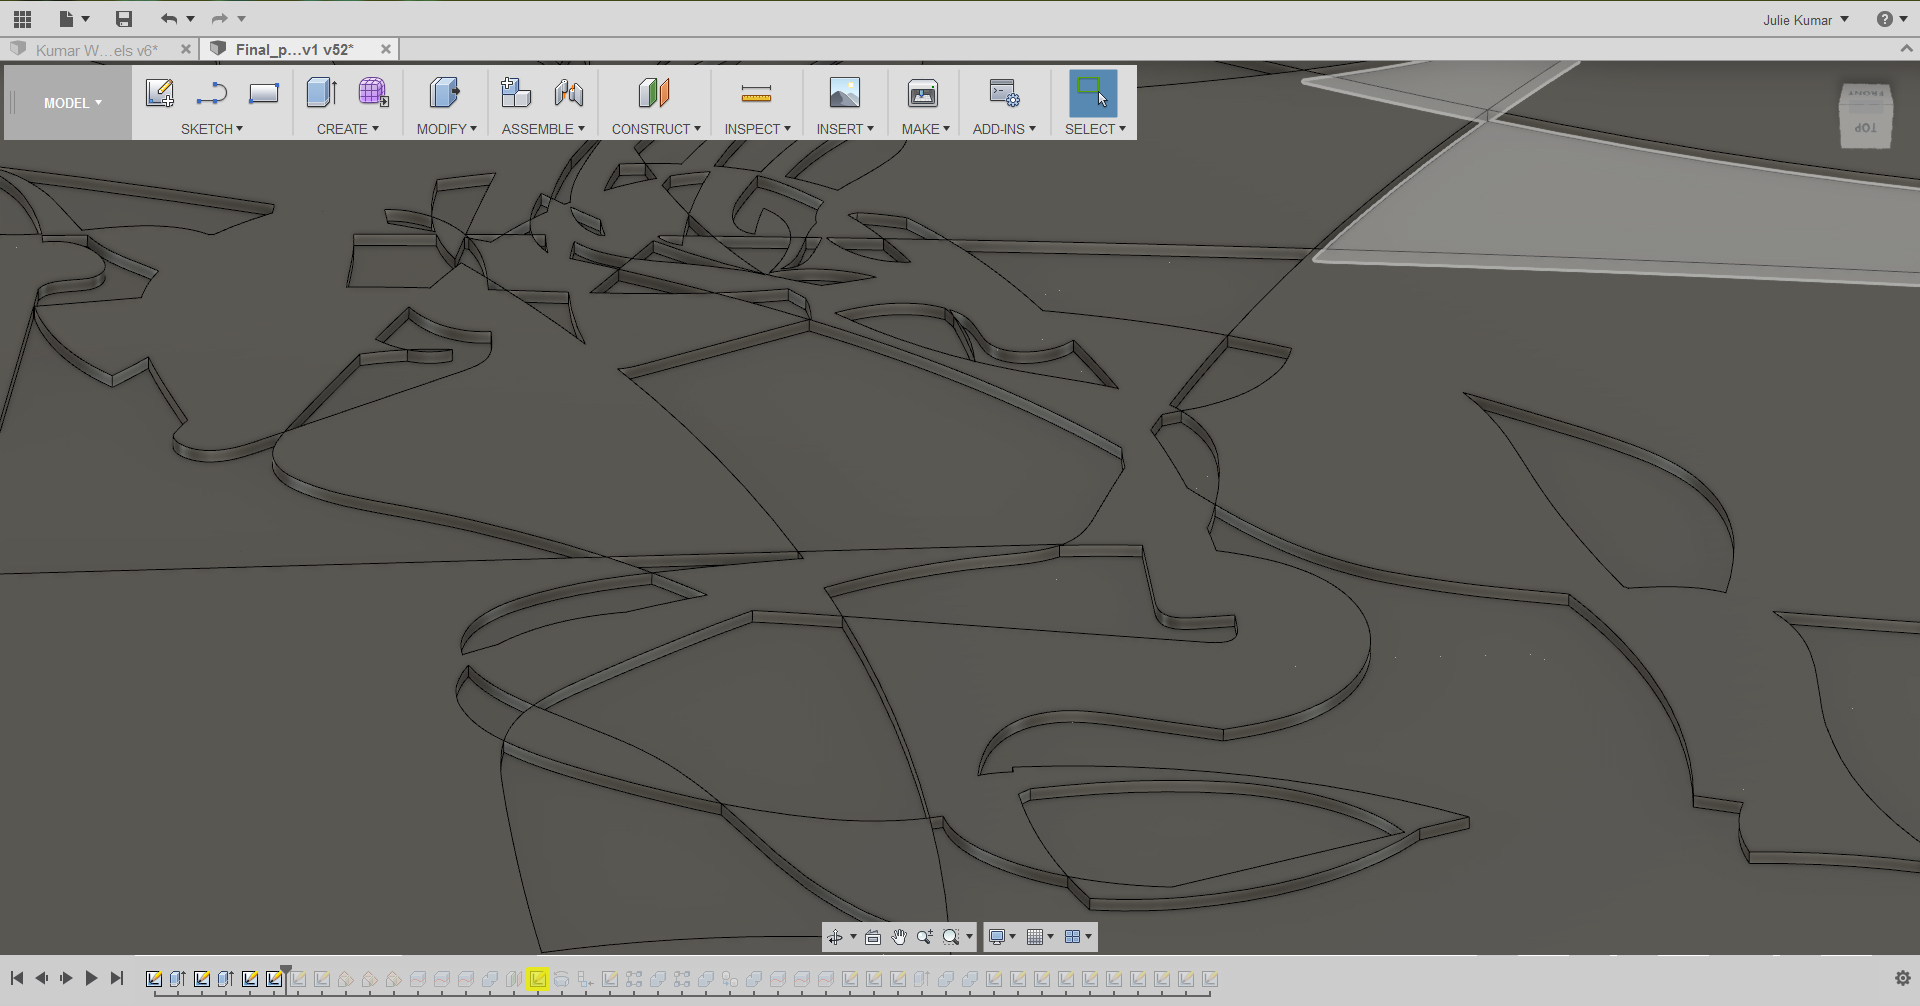Select the Create Sketch tool
The height and width of the screenshot is (1006, 1920).
160,93
